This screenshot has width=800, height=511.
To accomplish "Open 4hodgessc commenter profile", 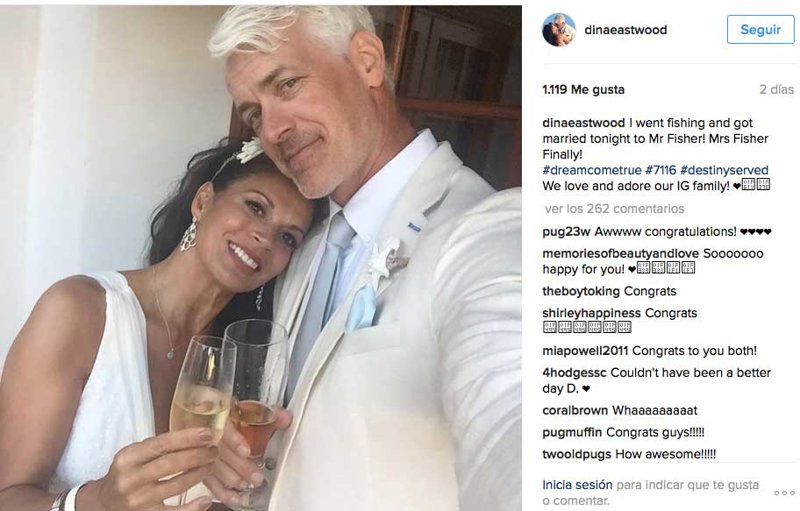I will pyautogui.click(x=574, y=373).
